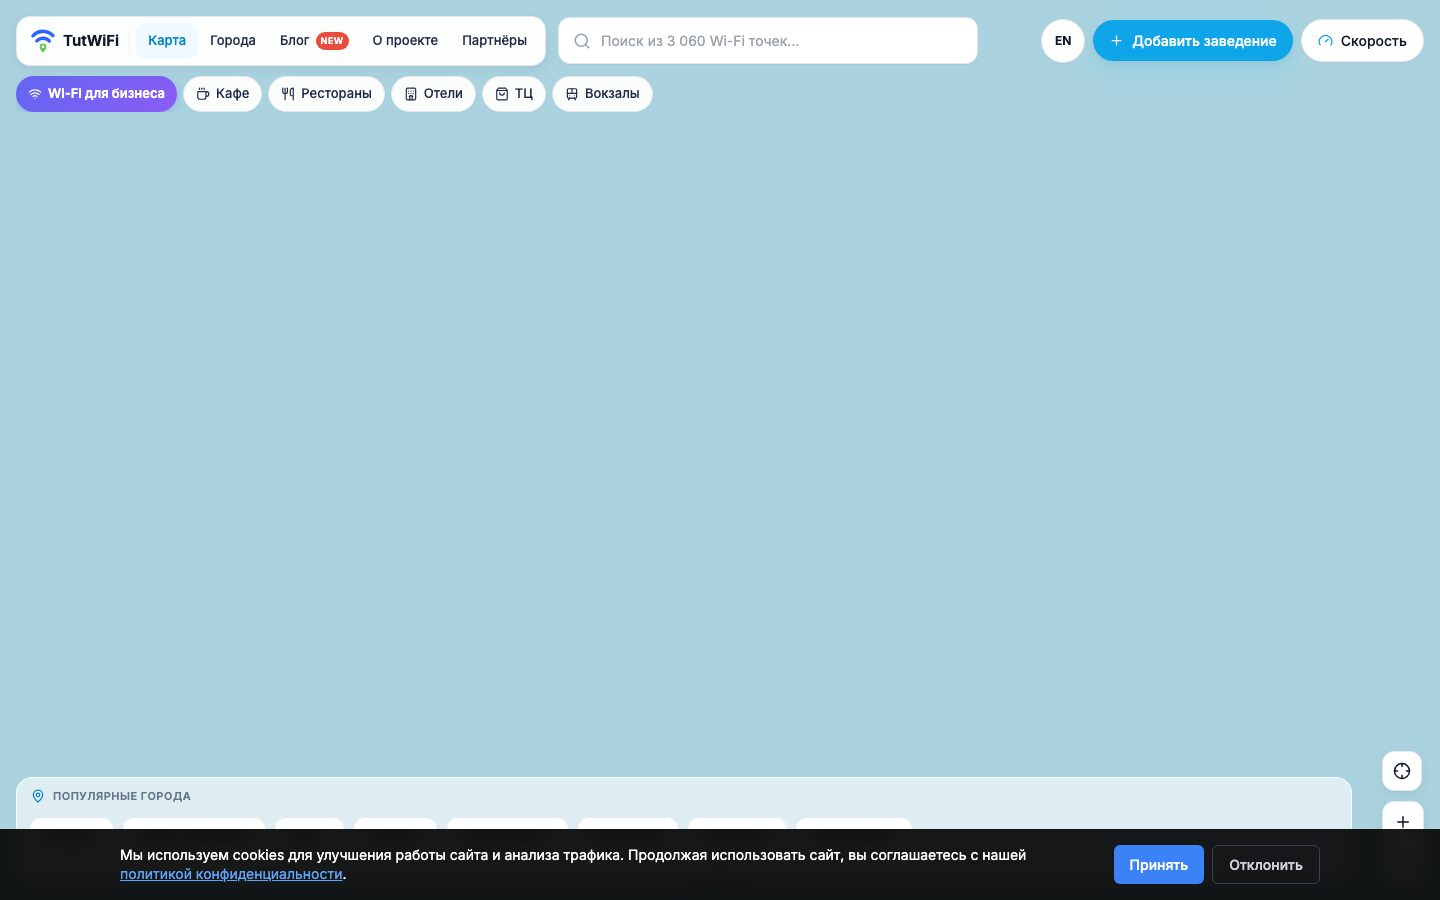Viewport: 1440px width, 900px height.
Task: Filter map by Рестораны
Action: [x=327, y=94]
